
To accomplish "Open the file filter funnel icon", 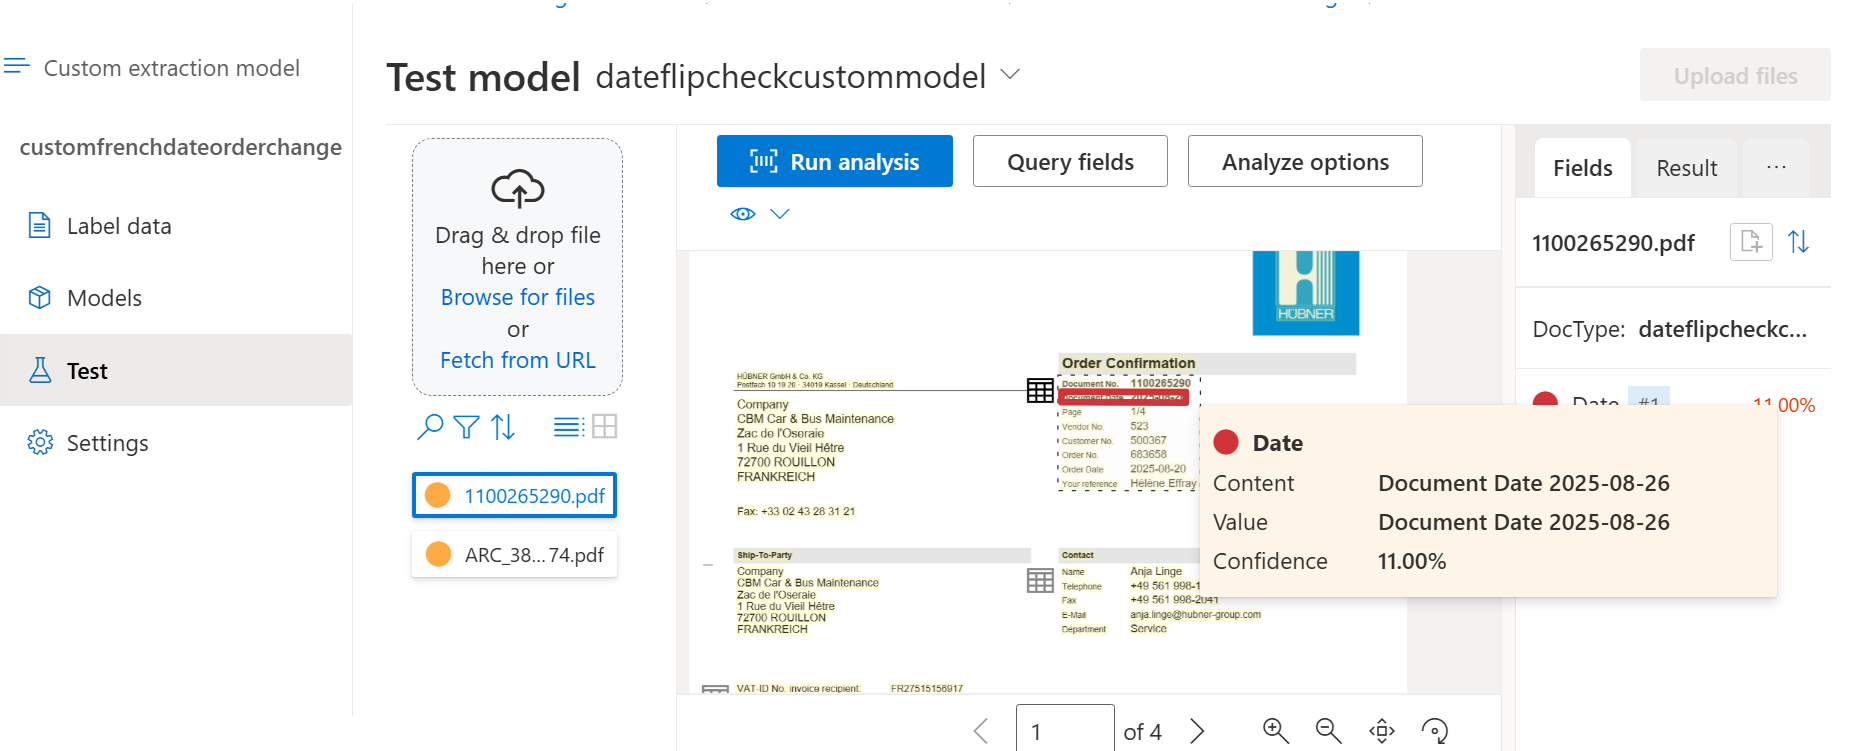I will tap(466, 427).
